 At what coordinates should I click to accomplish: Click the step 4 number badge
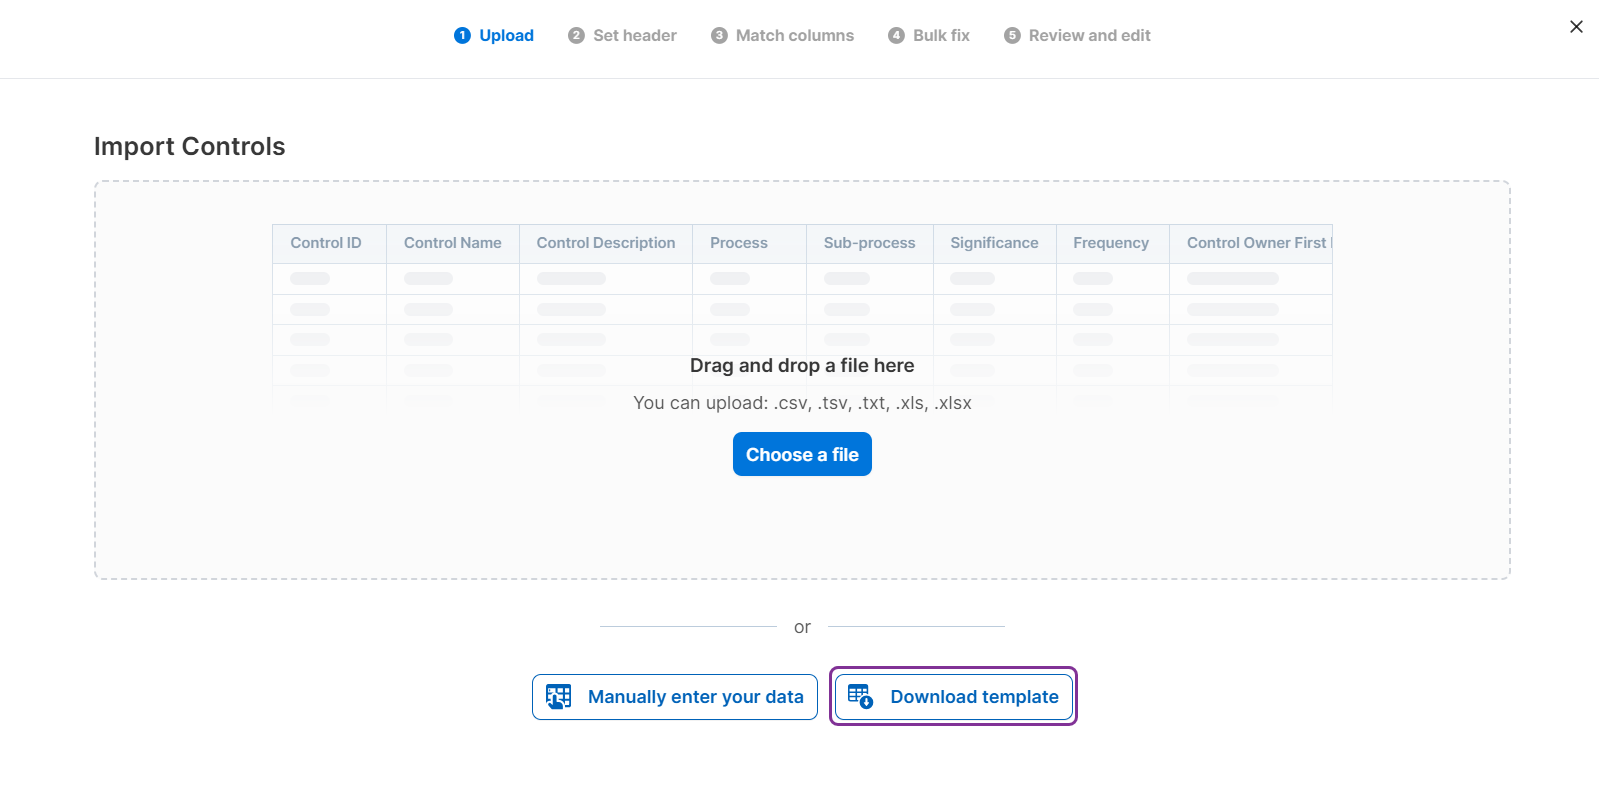[x=896, y=35]
